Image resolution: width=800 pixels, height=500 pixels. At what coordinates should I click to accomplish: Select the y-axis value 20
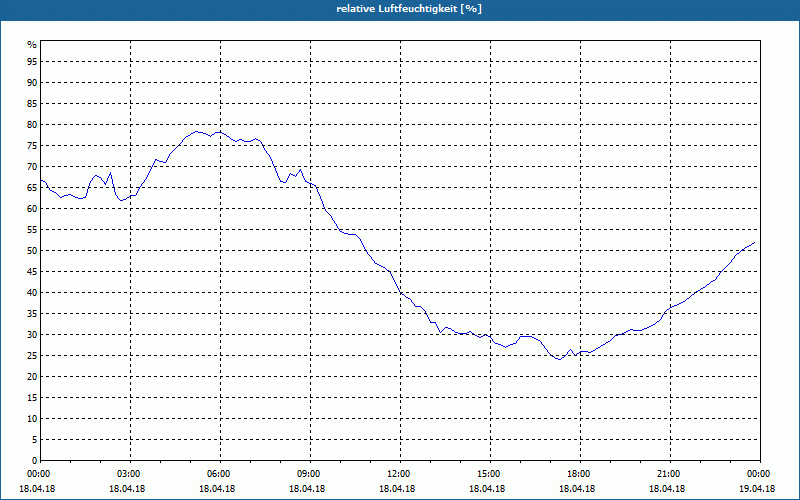pyautogui.click(x=32, y=377)
